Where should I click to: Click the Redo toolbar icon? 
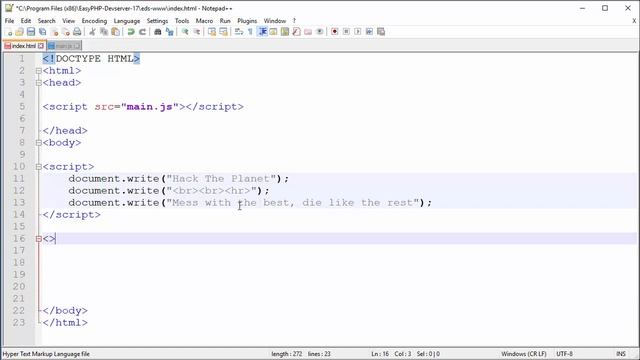pos(142,32)
